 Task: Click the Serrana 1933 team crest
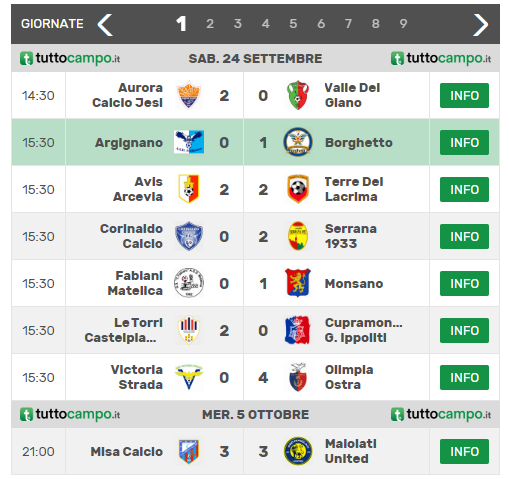coord(298,236)
